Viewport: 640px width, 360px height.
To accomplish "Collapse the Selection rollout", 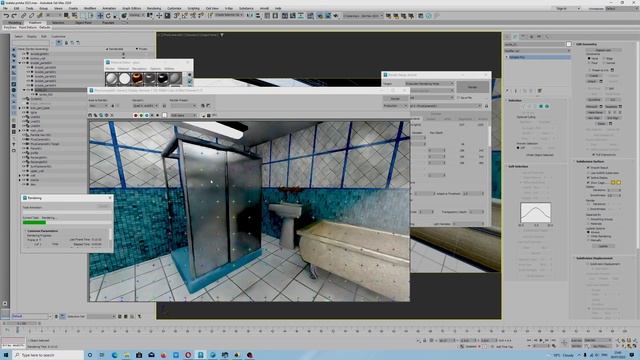I will 515,100.
